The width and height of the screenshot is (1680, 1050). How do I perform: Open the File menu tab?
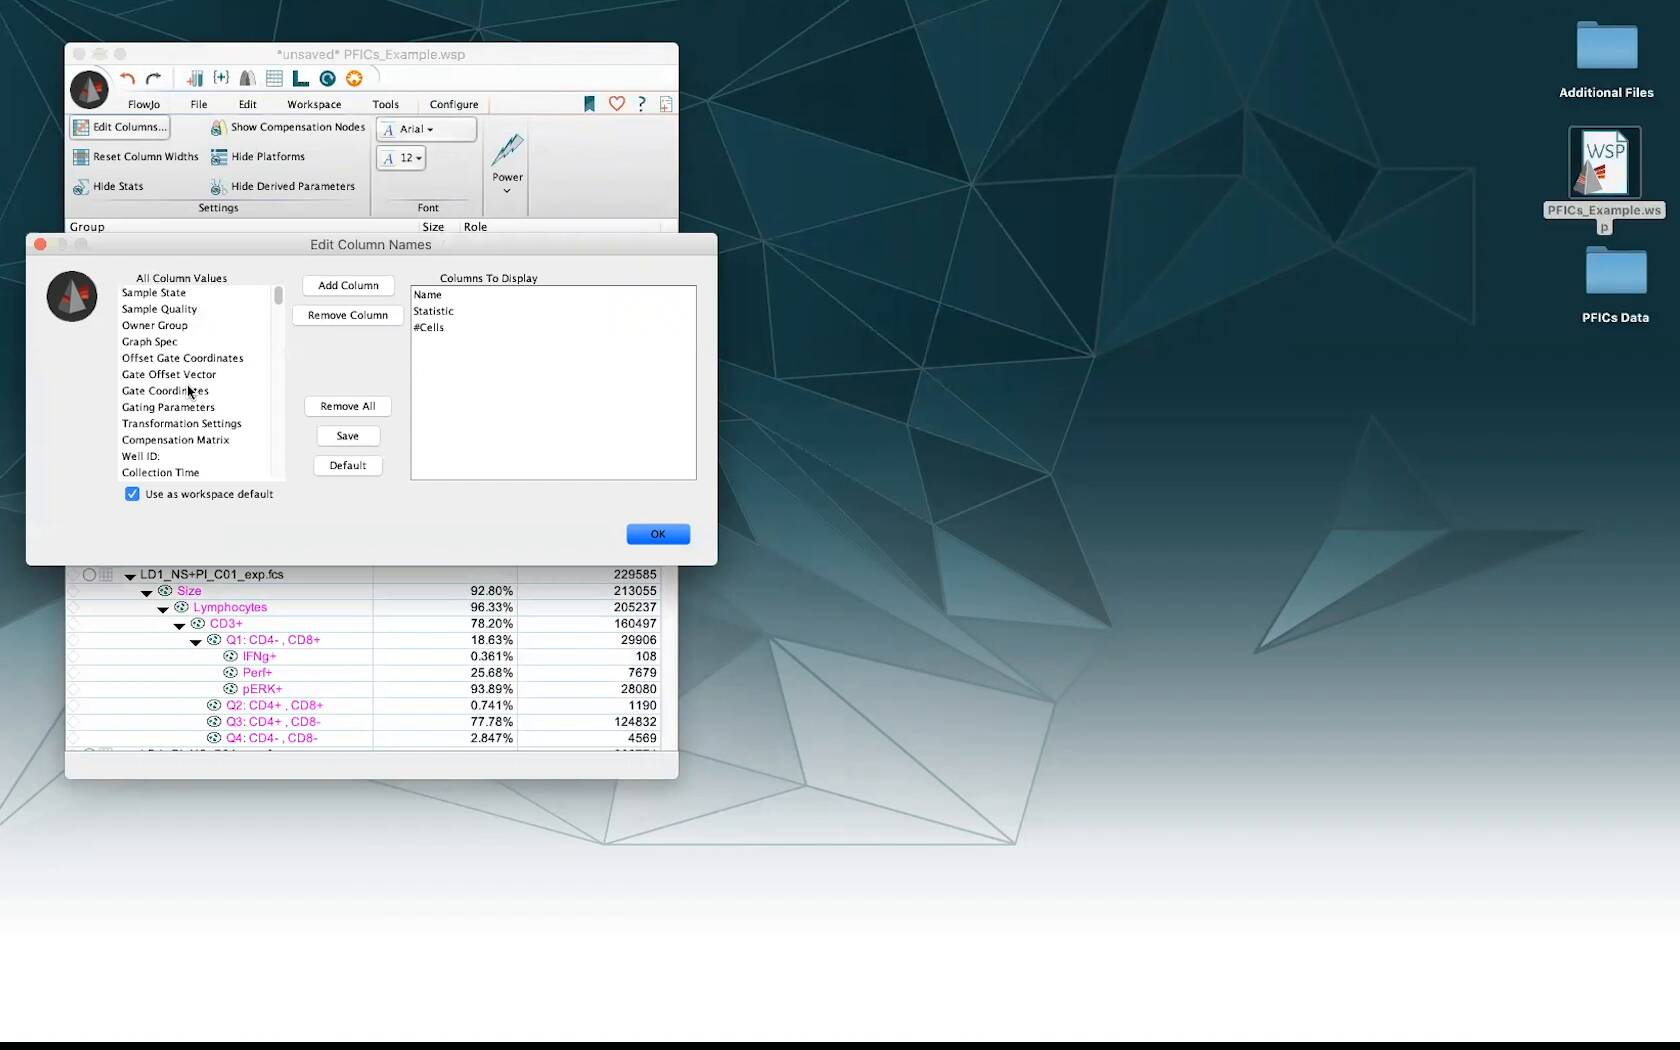click(199, 104)
